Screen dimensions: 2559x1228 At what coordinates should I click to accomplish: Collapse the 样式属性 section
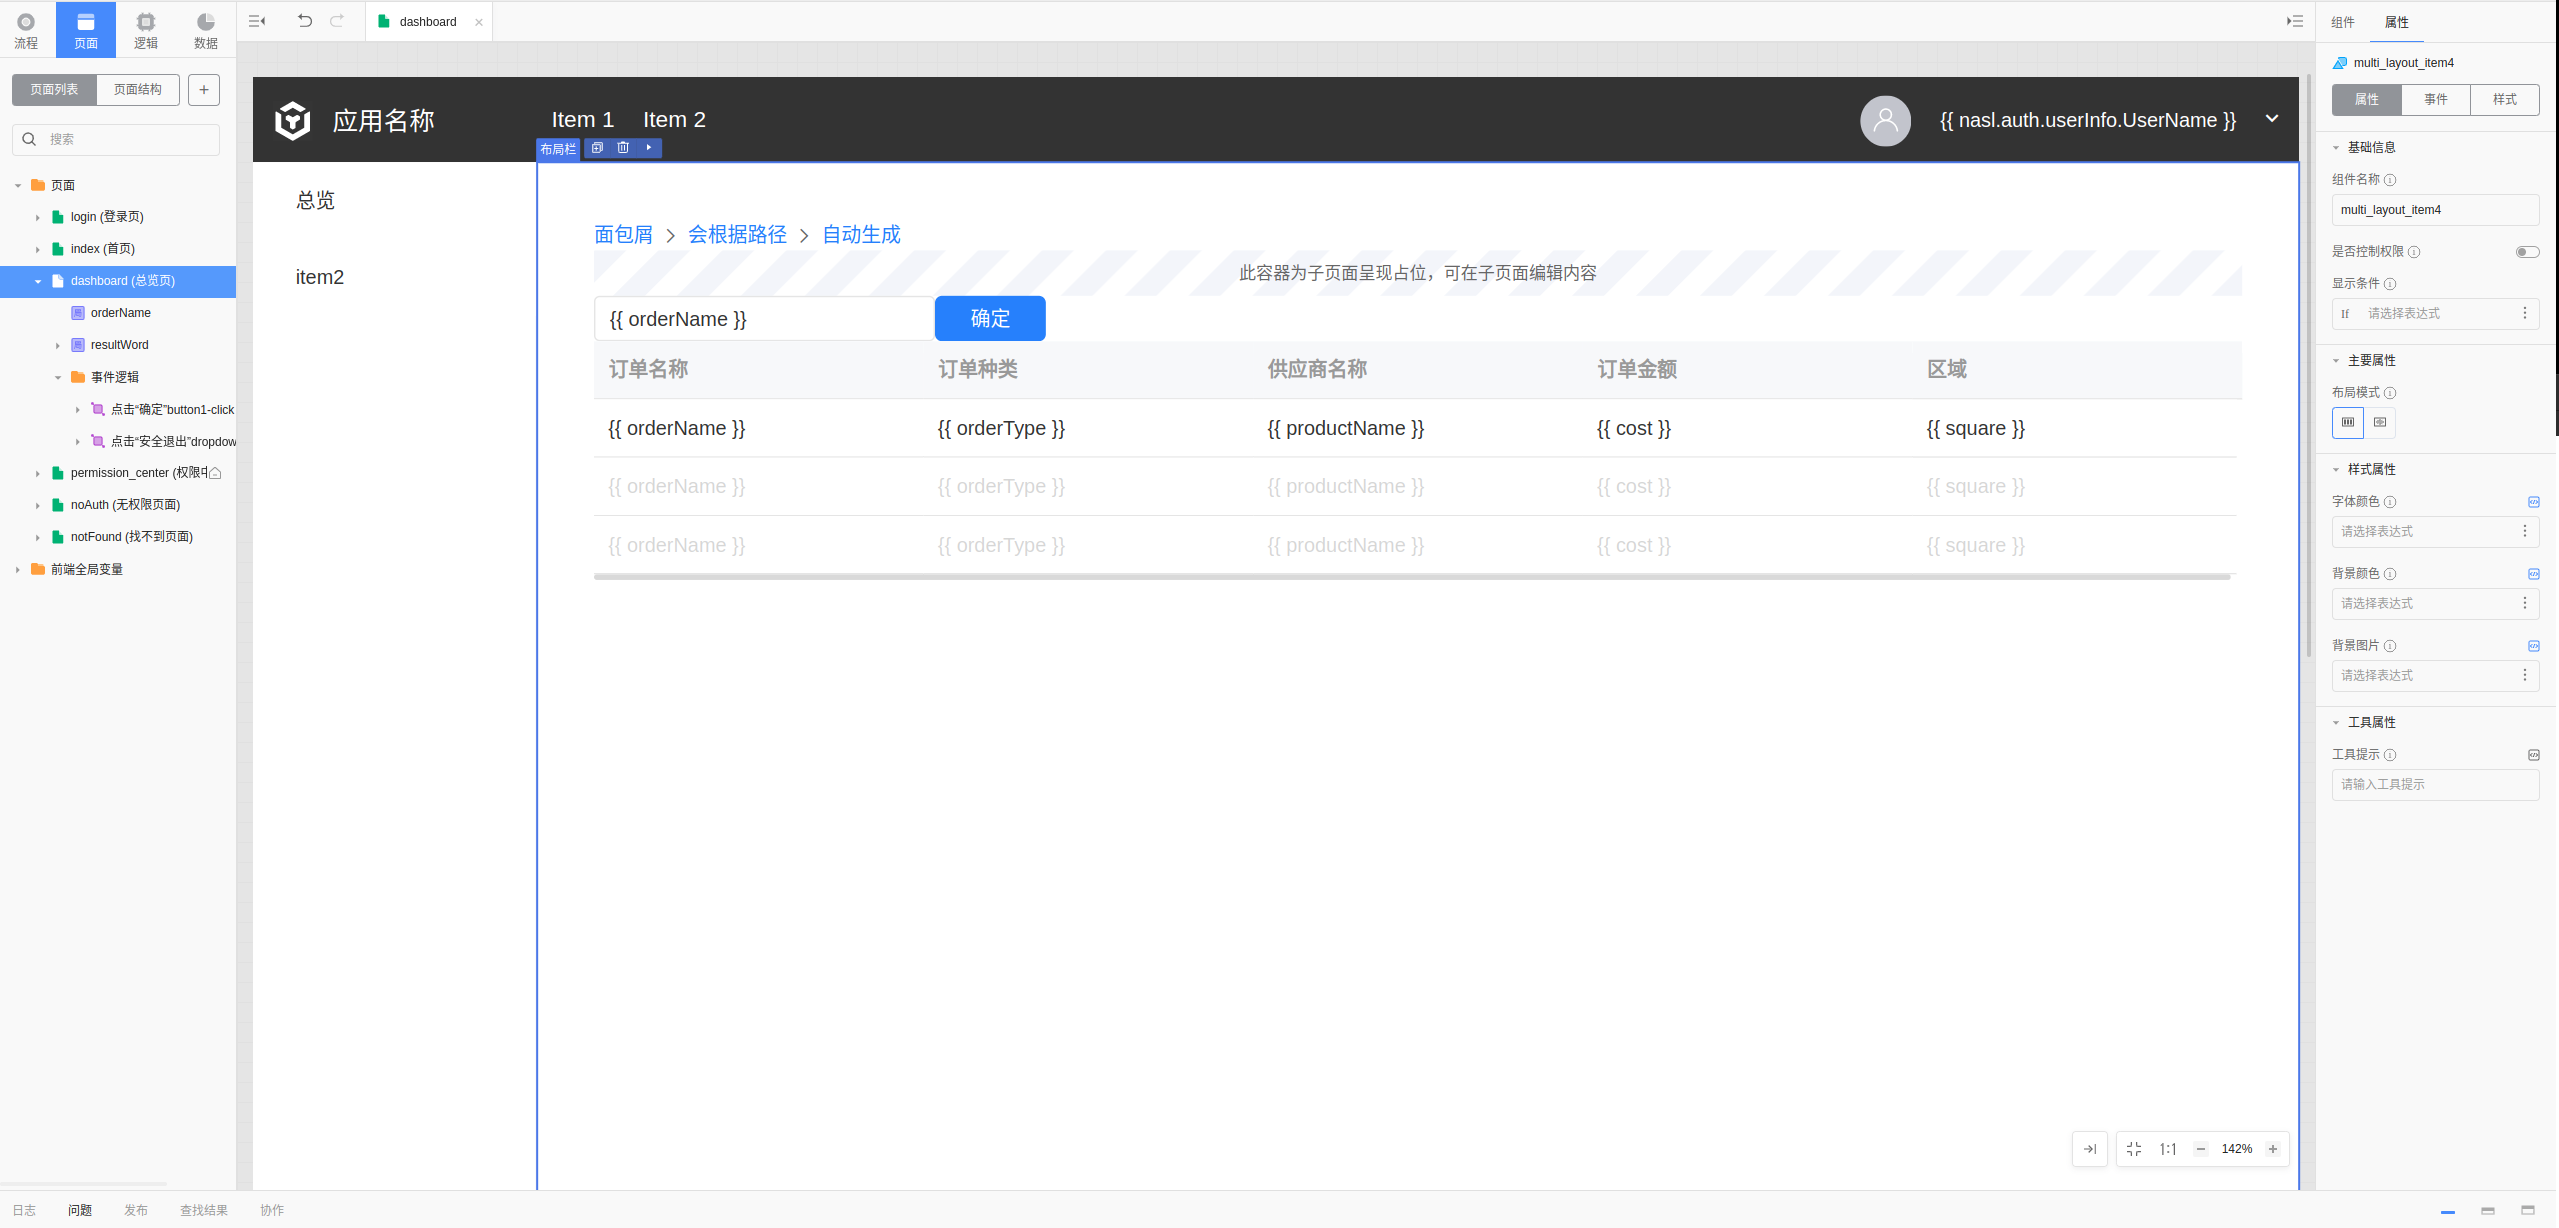2336,470
